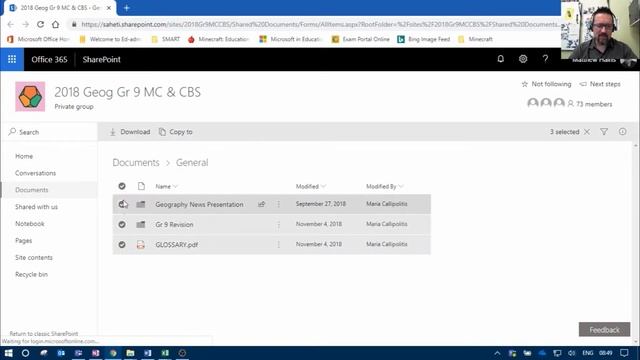Click the Gr 9 Revision folder icon

pos(141,224)
